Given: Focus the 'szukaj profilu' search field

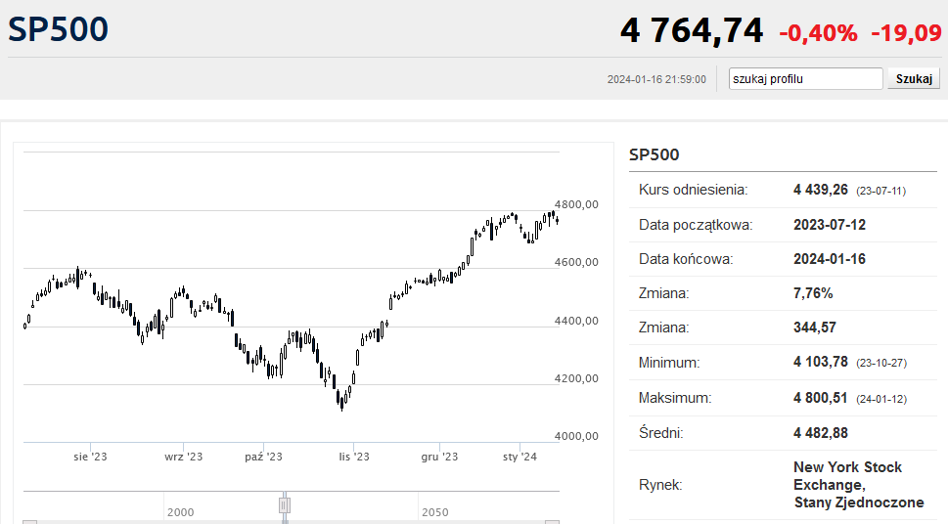Looking at the screenshot, I should (805, 79).
